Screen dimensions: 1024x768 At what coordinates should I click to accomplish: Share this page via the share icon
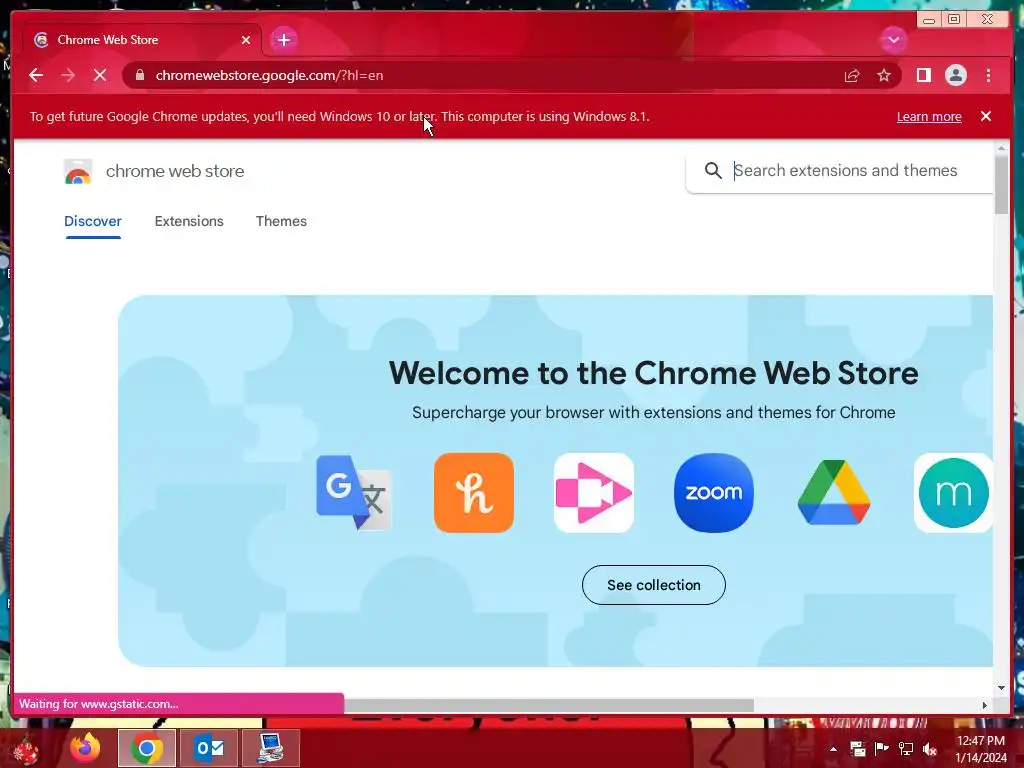click(852, 75)
